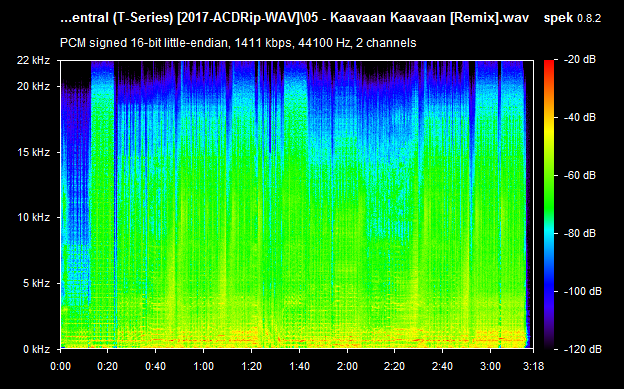Image resolution: width=624 pixels, height=389 pixels.
Task: Click the 0 kHz frequency axis label
Action: tap(37, 349)
